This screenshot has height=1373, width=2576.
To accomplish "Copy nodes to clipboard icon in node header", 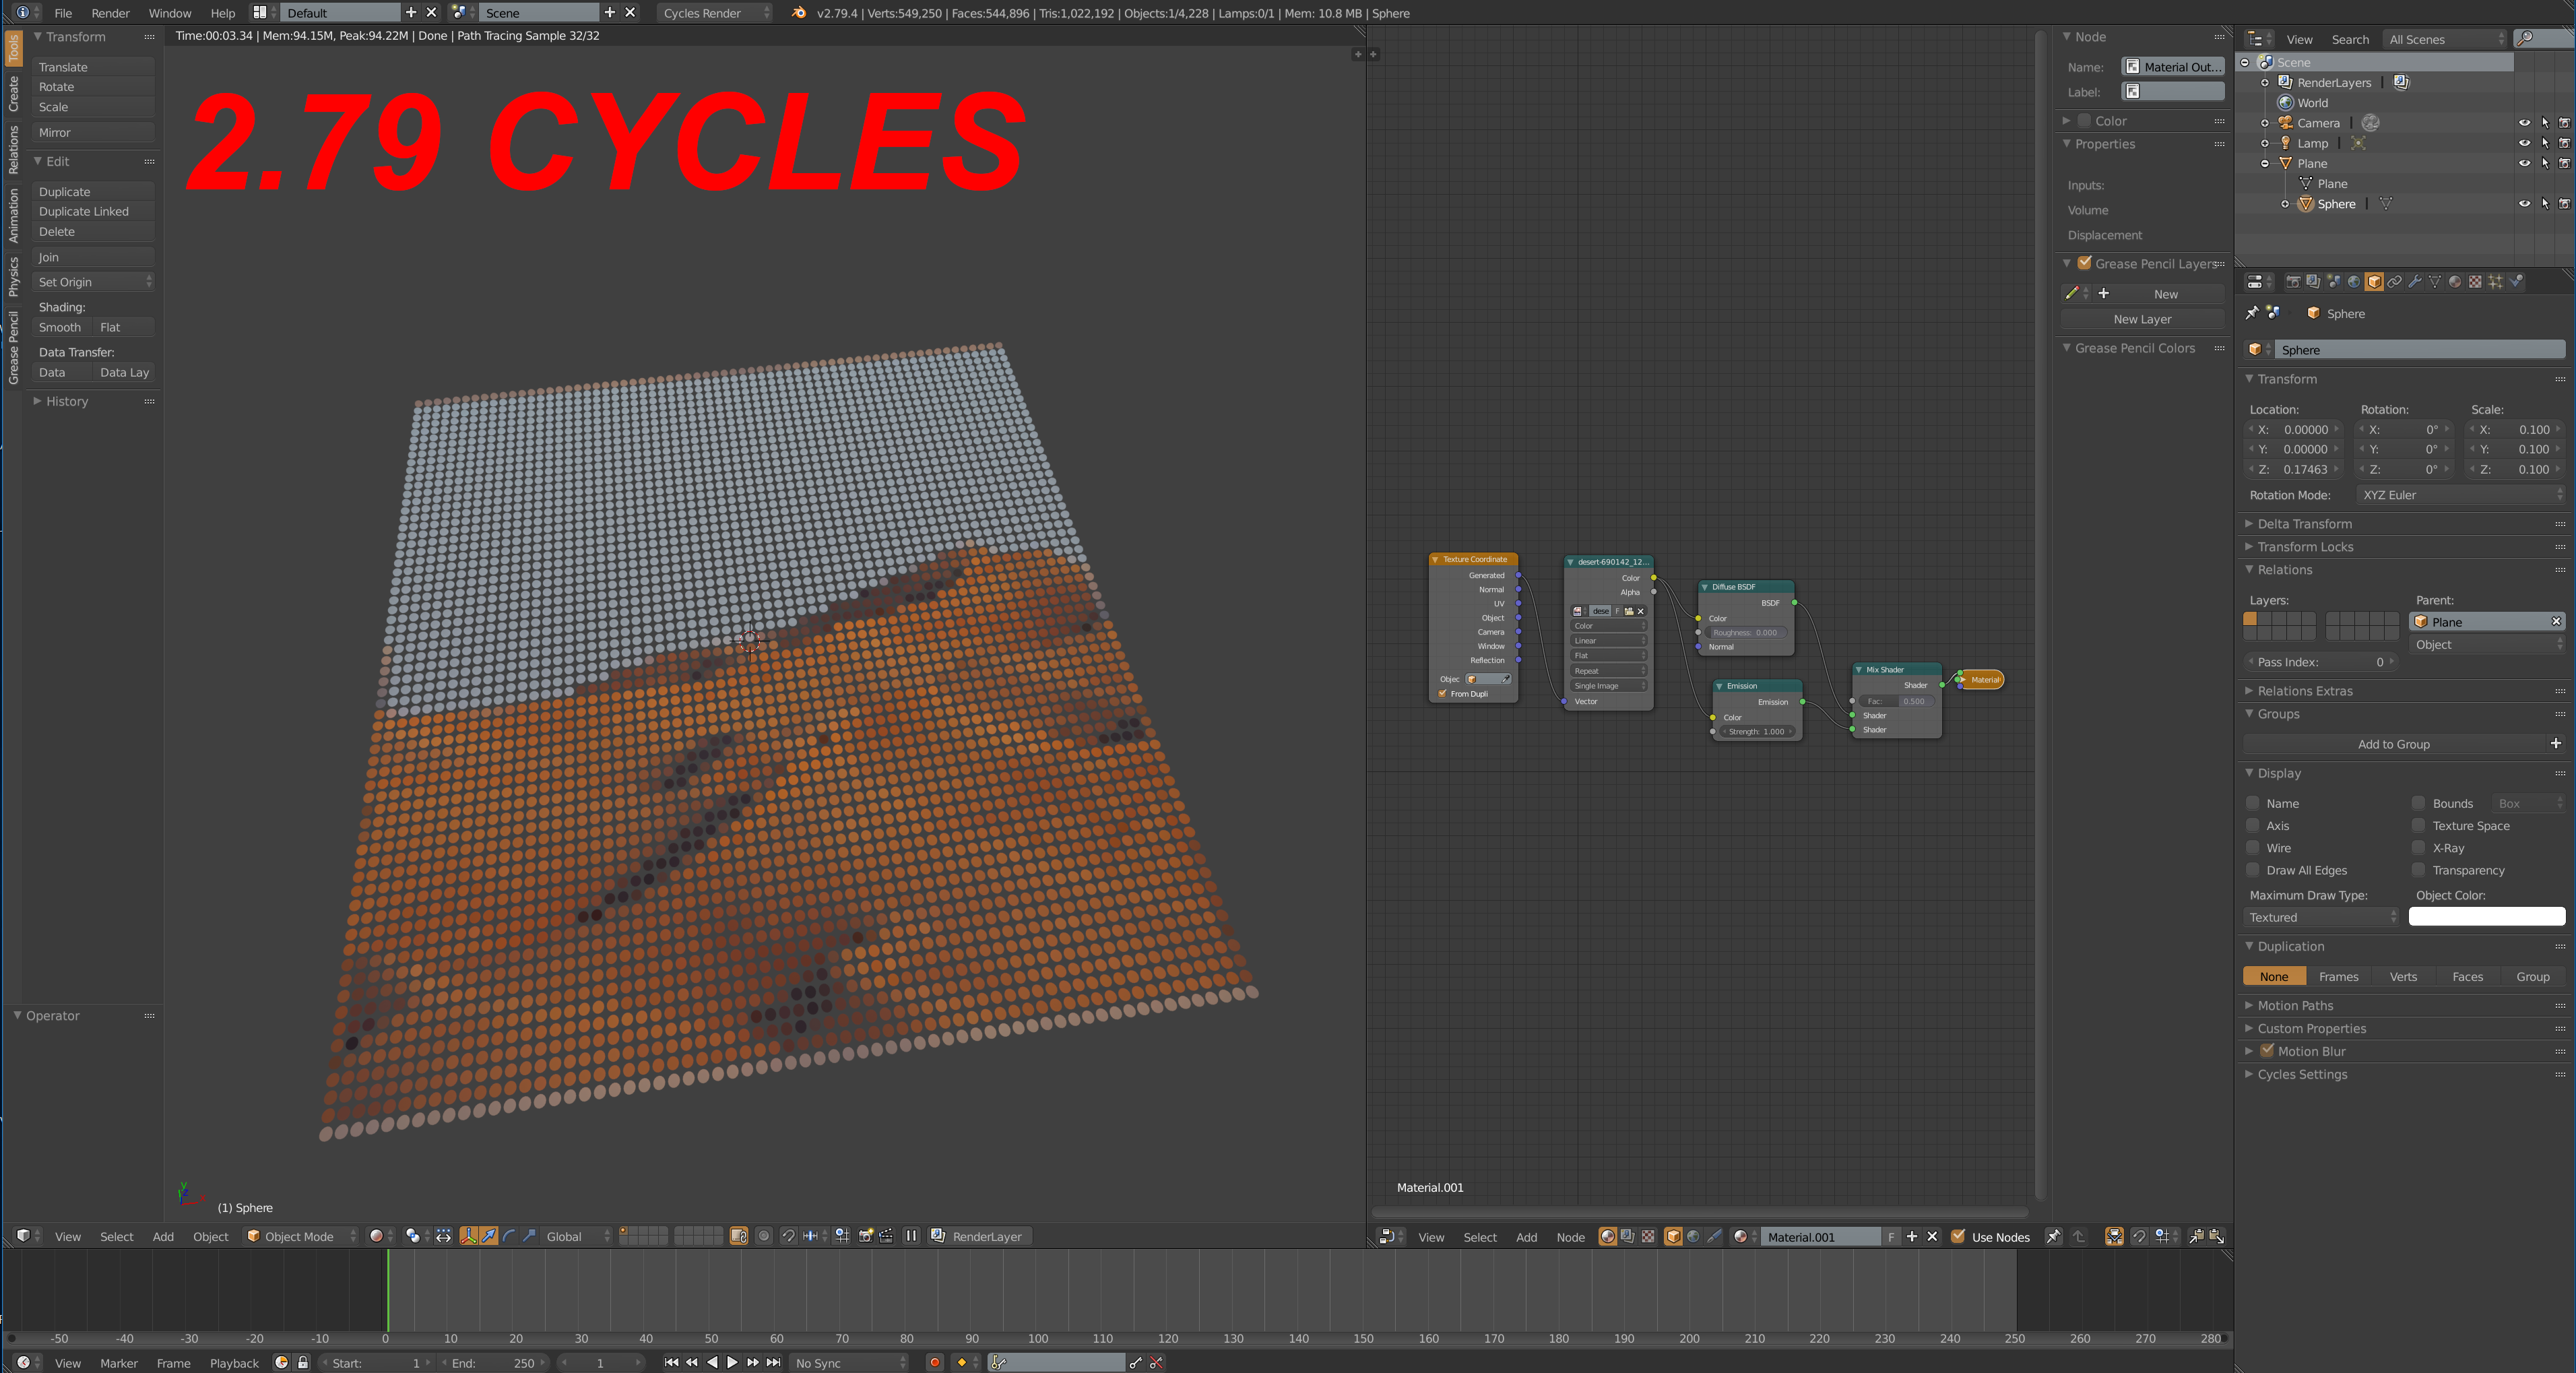I will tap(2196, 1237).
